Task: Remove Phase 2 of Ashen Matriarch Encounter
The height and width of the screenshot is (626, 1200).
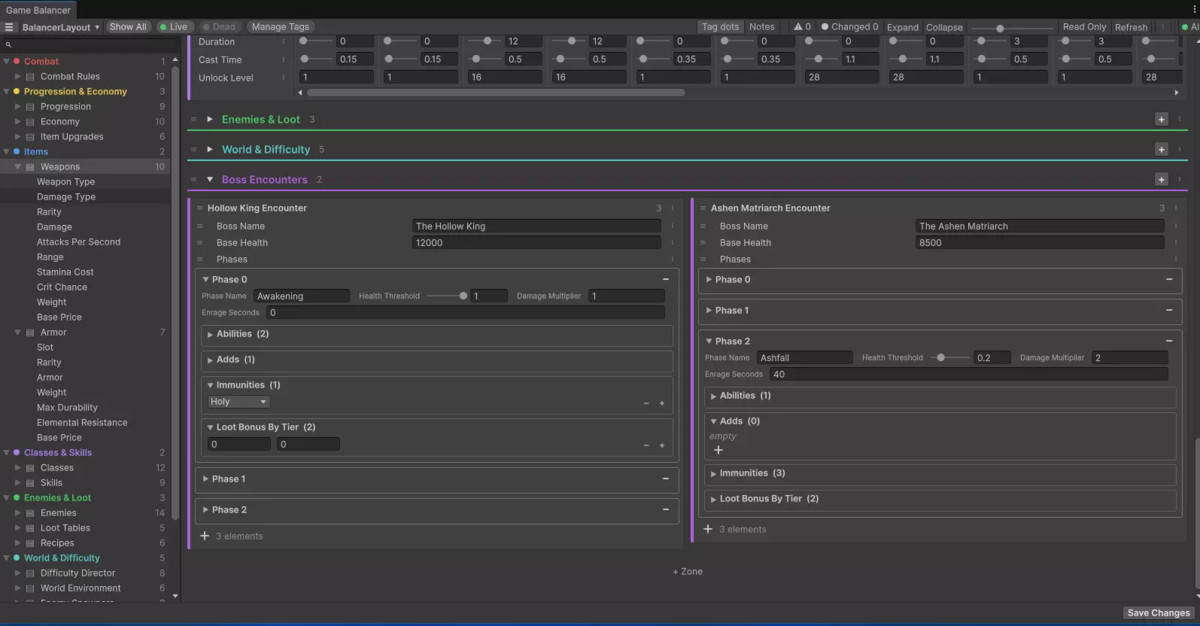Action: click(x=1169, y=341)
